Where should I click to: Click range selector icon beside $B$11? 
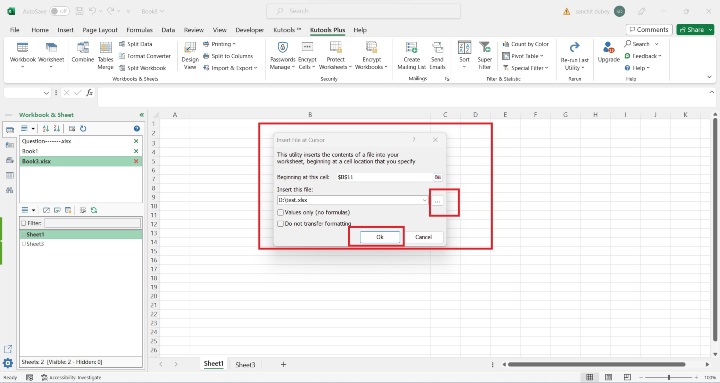[438, 177]
